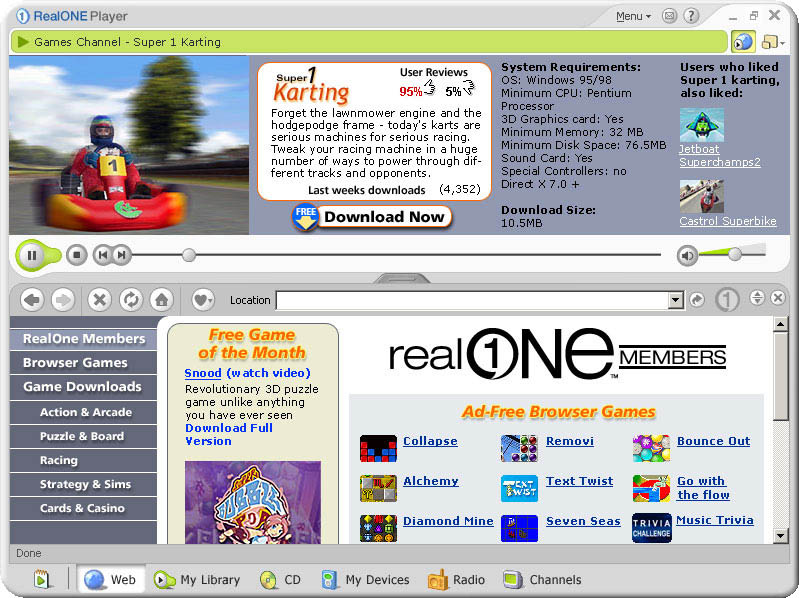Screen dimensions: 799x598
Task: Open the Seven Seas game link
Action: click(583, 521)
